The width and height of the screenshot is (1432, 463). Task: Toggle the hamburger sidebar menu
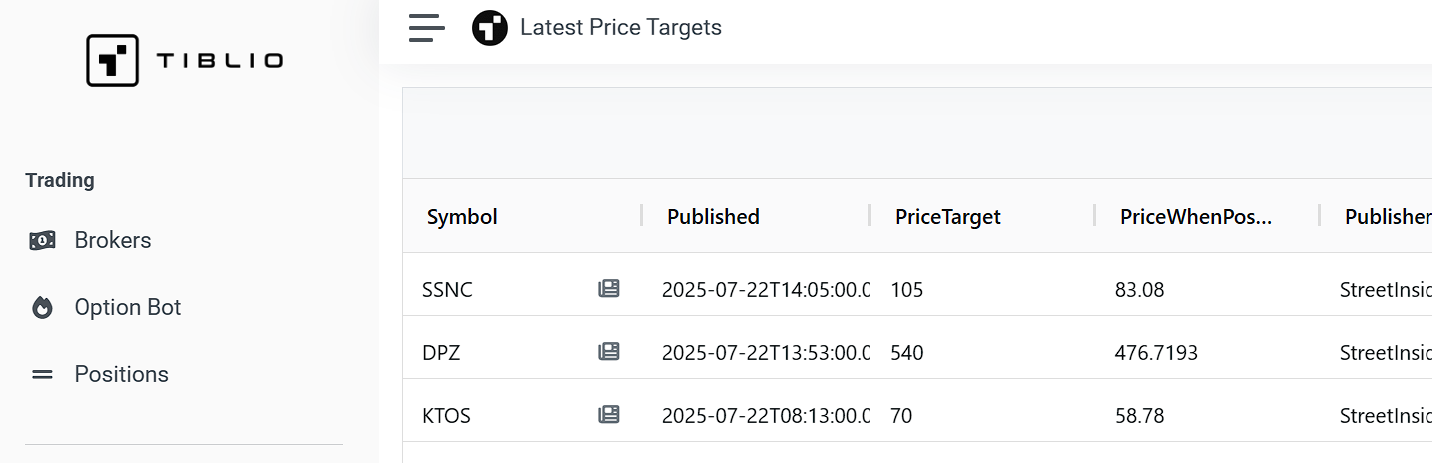point(427,28)
